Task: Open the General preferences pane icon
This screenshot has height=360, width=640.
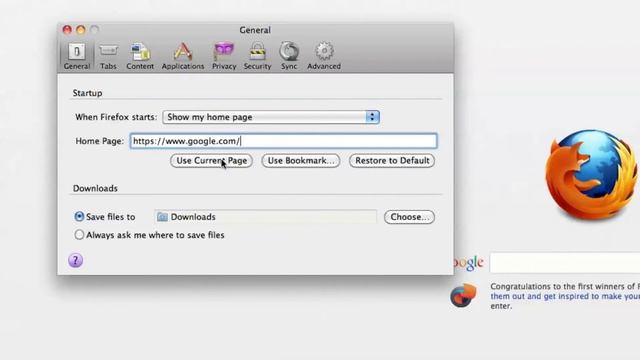Action: (x=76, y=56)
